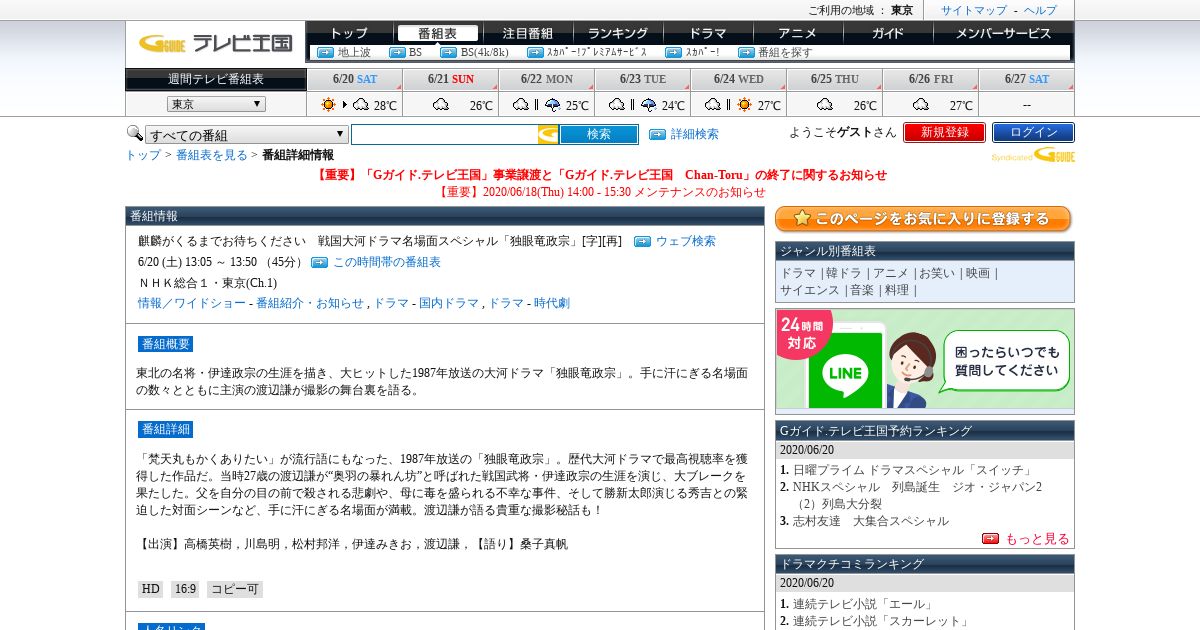This screenshot has width=1200, height=630.
Task: Click arrow icon beside この時間帯の番組表
Action: coord(320,262)
